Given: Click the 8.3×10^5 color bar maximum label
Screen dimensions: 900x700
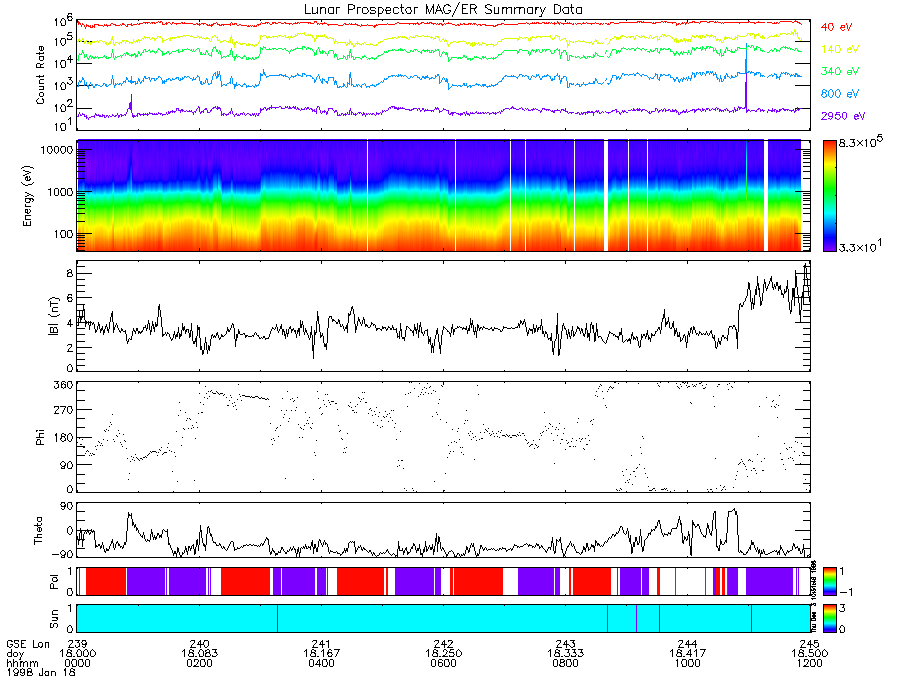Looking at the screenshot, I should click(x=860, y=142).
